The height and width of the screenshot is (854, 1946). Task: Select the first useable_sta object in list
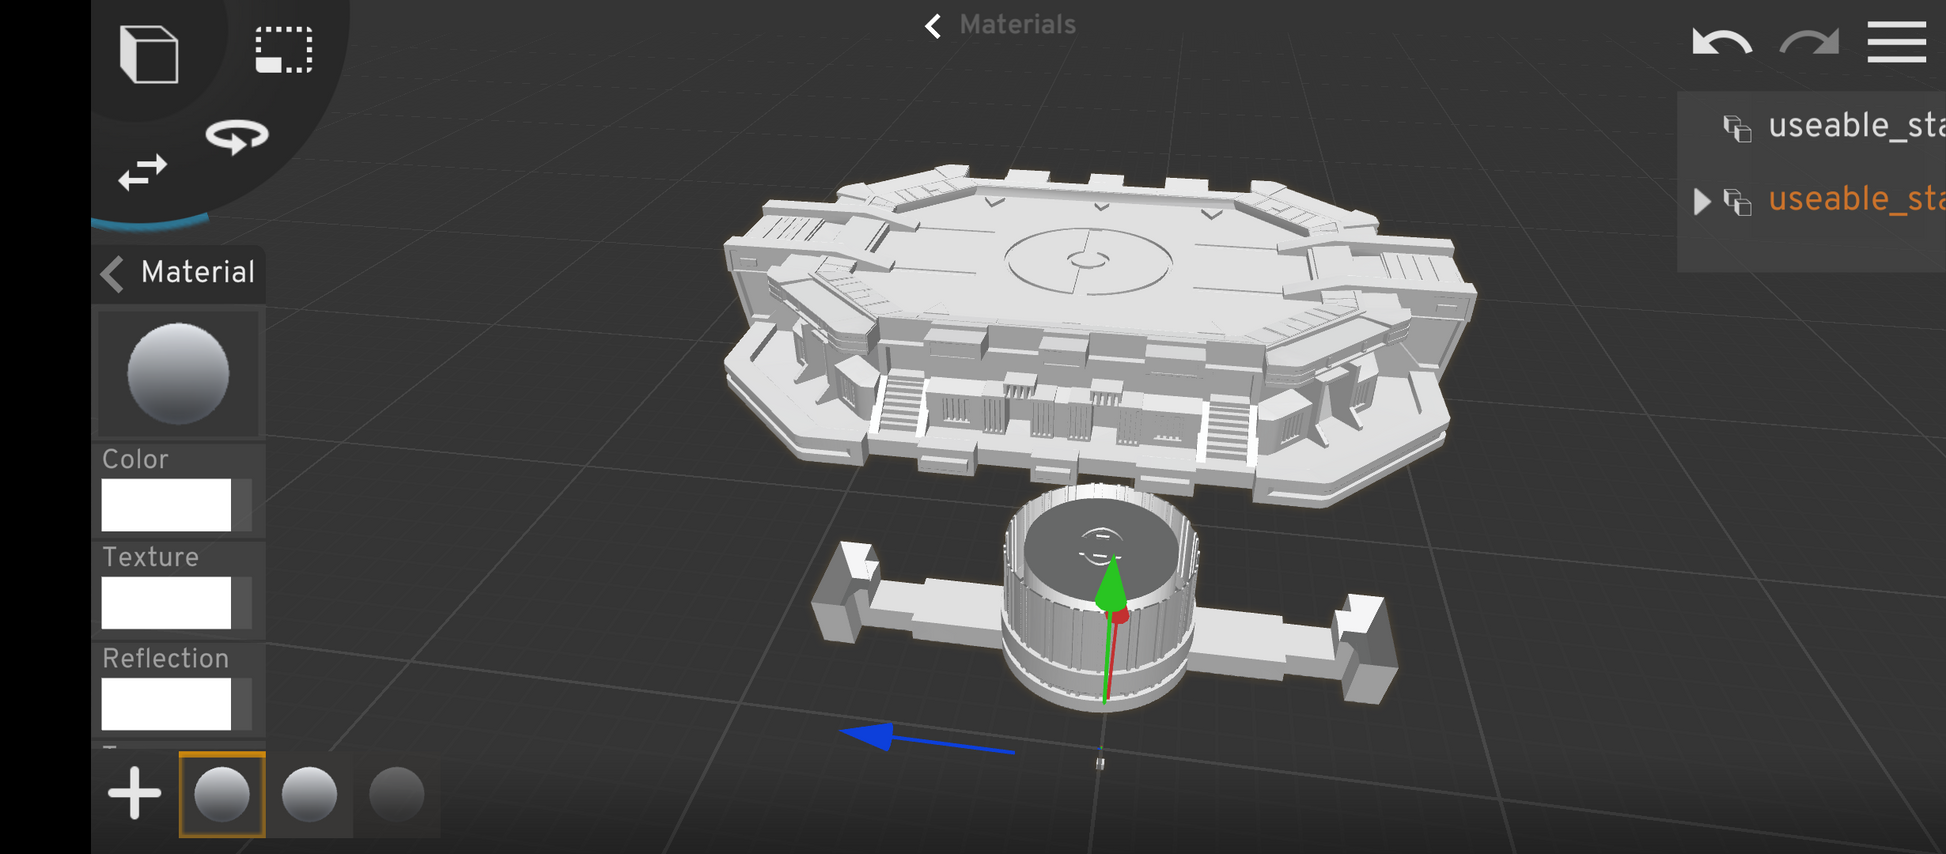pos(1856,126)
